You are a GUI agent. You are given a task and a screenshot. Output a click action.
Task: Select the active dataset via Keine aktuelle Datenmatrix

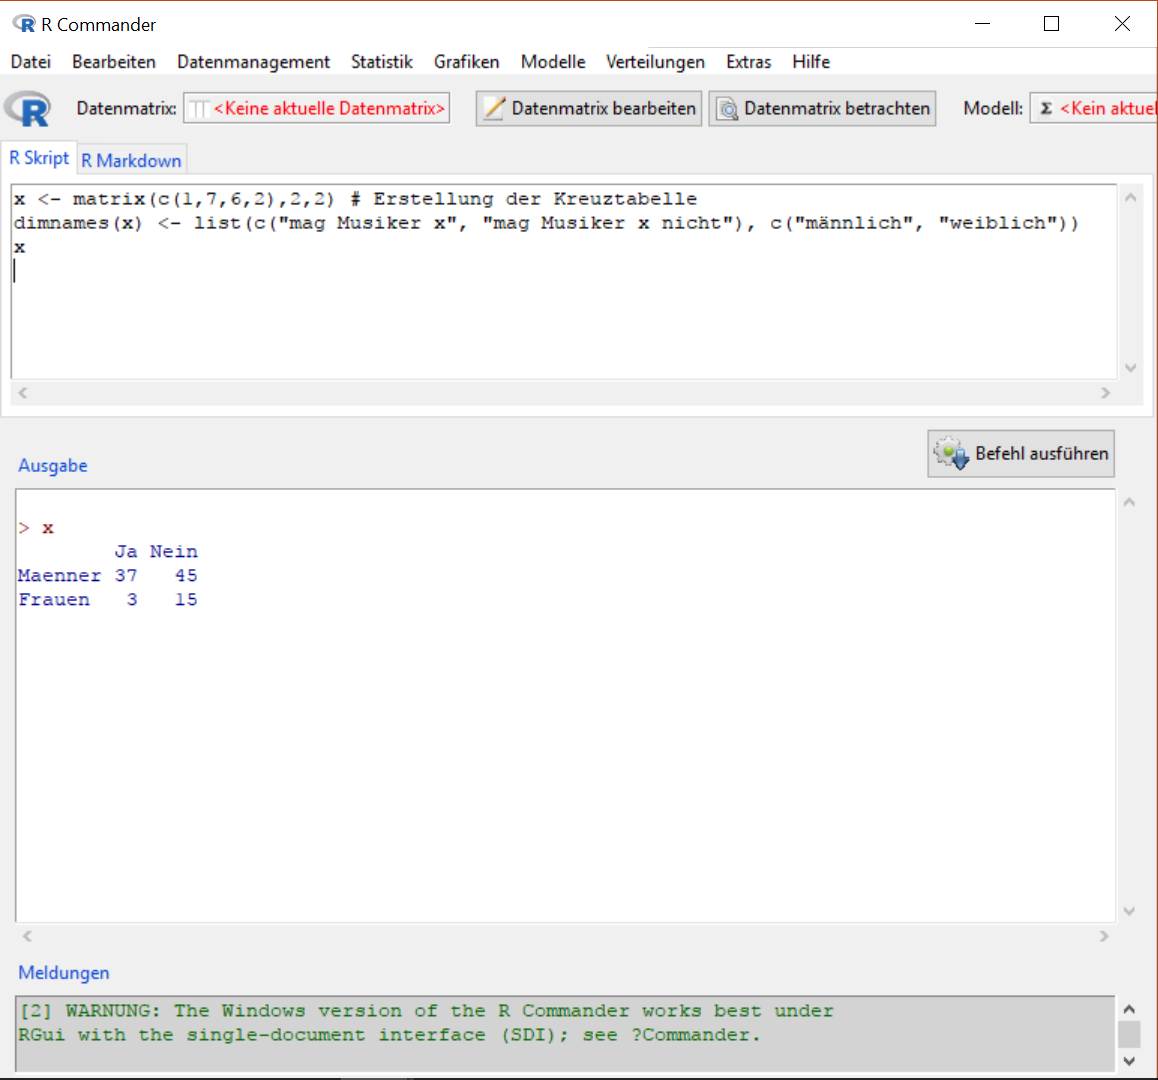pos(317,108)
